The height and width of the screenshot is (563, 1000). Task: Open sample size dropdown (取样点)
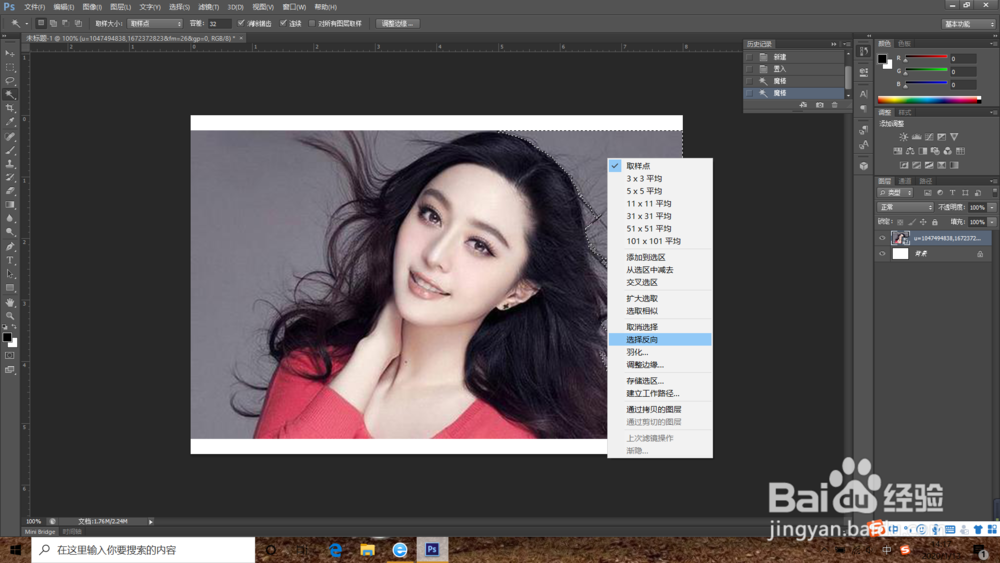coord(155,24)
